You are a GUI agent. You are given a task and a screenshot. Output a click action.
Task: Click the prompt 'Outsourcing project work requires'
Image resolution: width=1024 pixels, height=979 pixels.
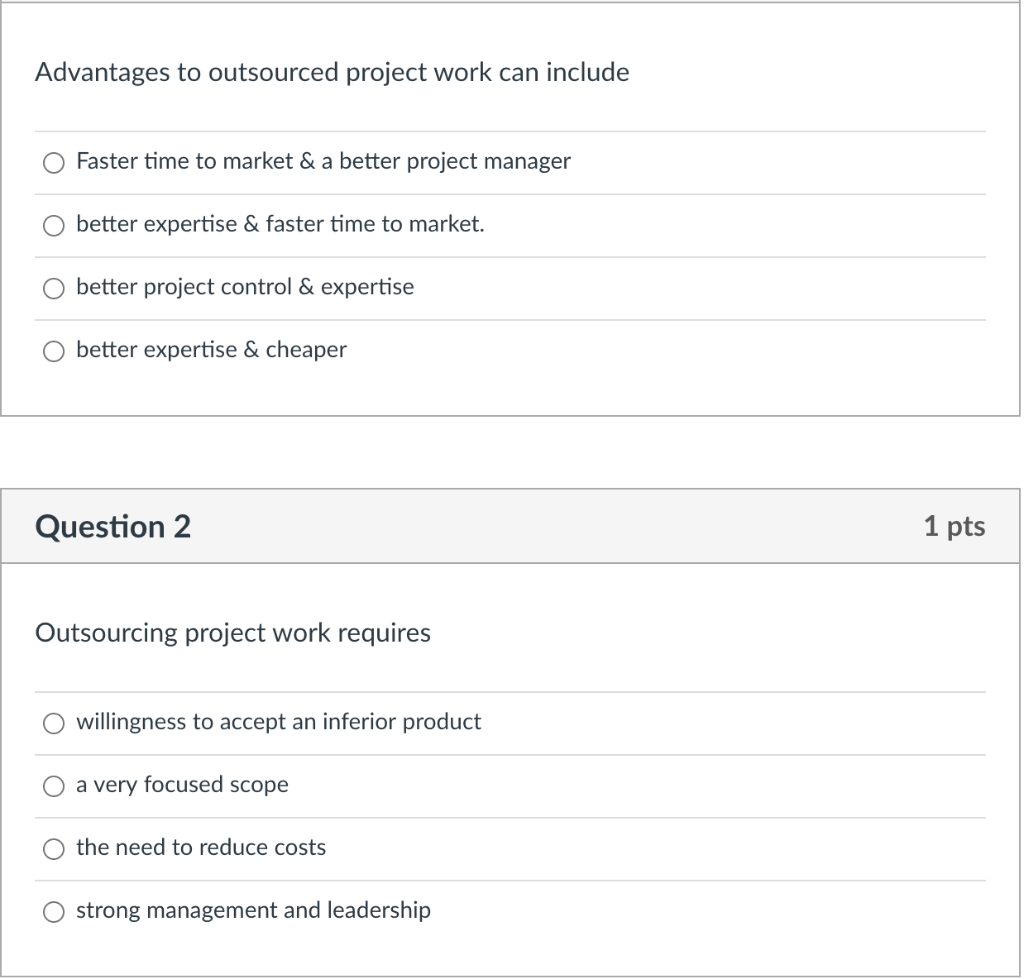(233, 632)
